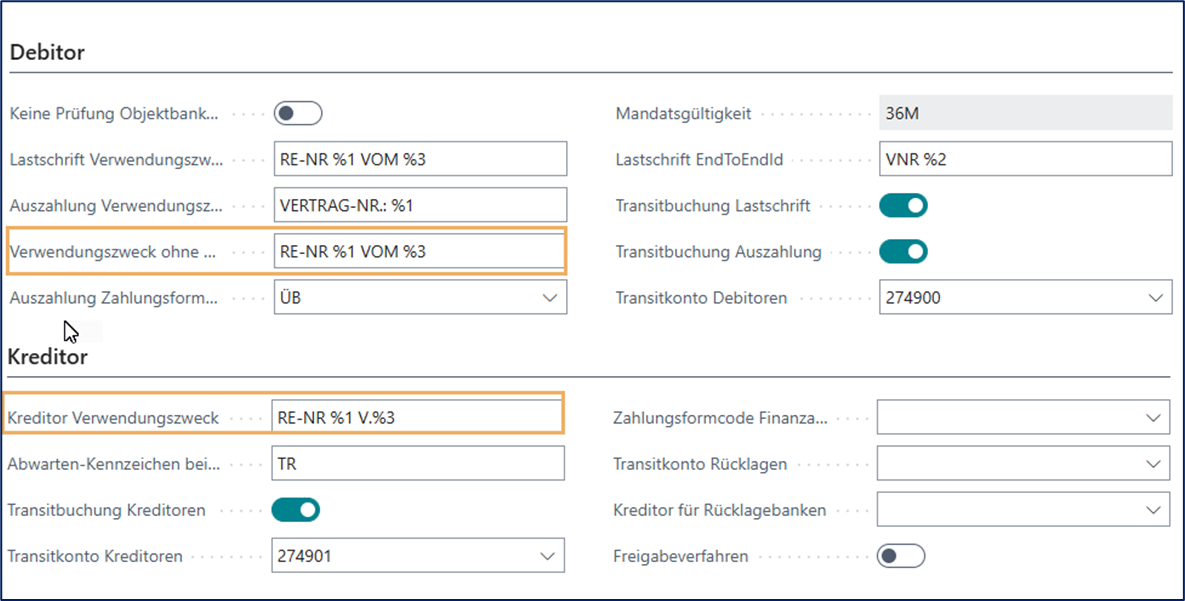
Task: Open the Transitkonto Debitoren dropdown
Action: (1157, 297)
